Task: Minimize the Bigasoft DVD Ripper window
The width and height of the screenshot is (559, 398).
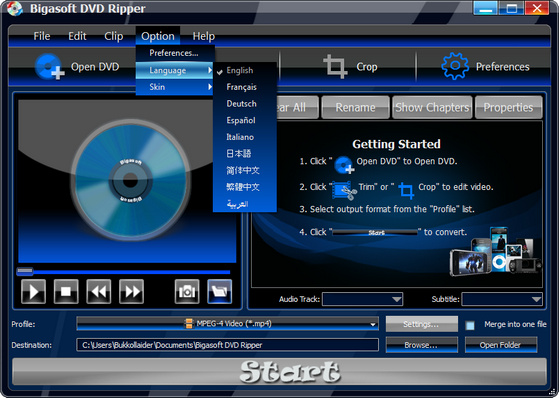Action: (486, 8)
